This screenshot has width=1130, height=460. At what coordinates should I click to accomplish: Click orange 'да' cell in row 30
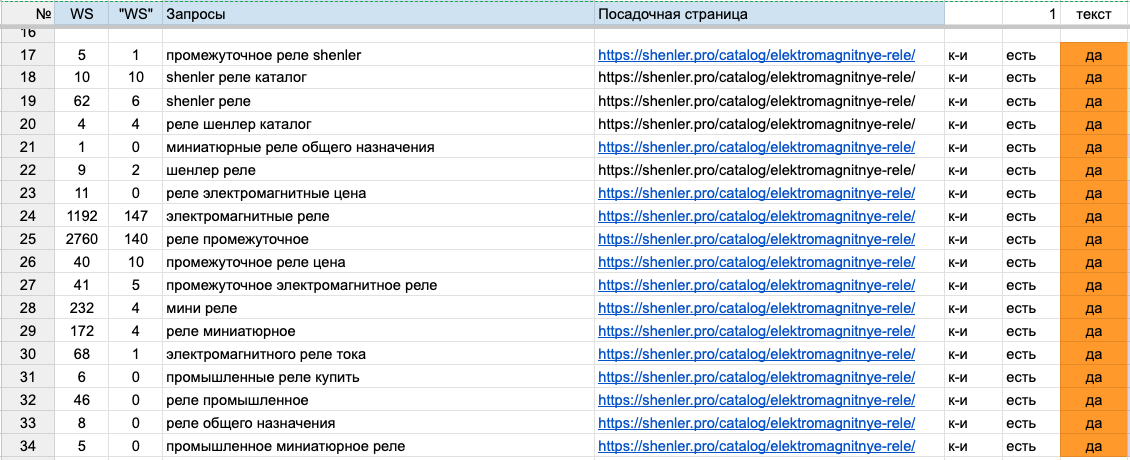[x=1094, y=355]
